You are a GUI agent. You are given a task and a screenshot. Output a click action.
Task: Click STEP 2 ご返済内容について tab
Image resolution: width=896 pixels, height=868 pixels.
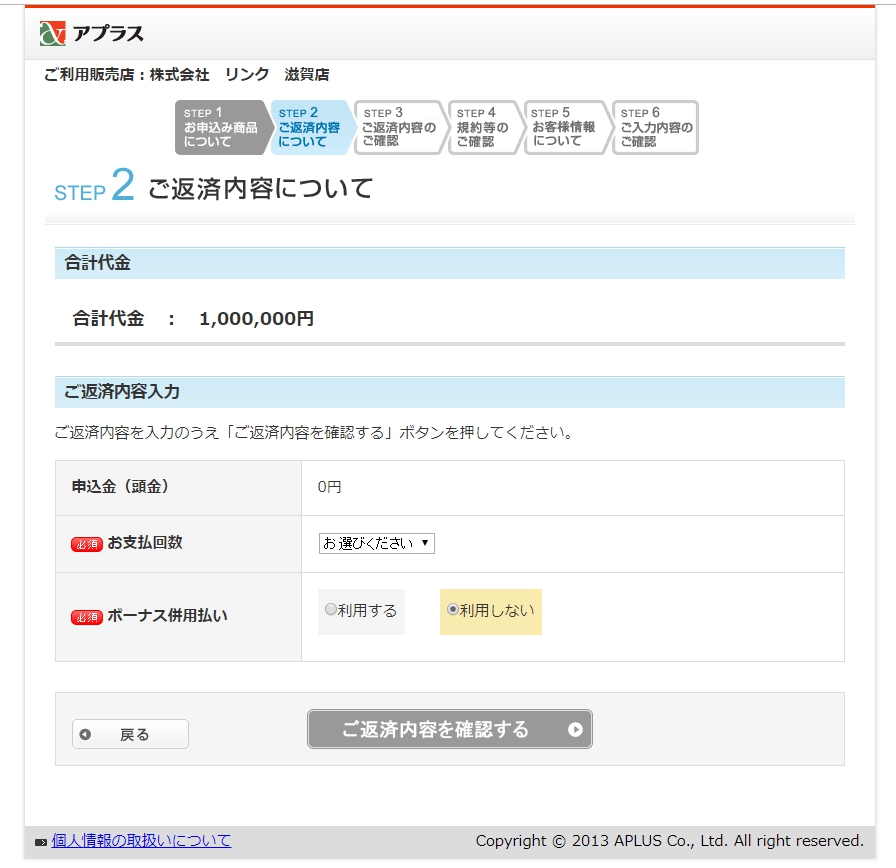pos(310,128)
